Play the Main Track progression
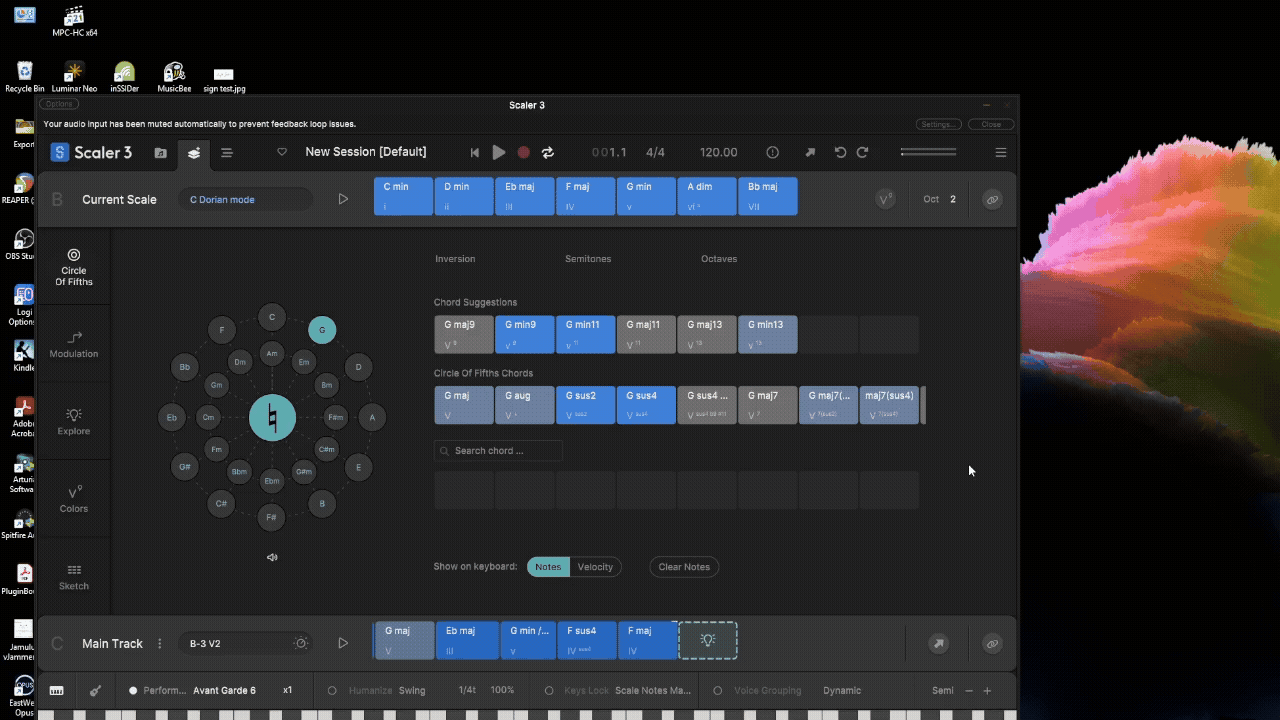Viewport: 1280px width, 720px height. [343, 644]
